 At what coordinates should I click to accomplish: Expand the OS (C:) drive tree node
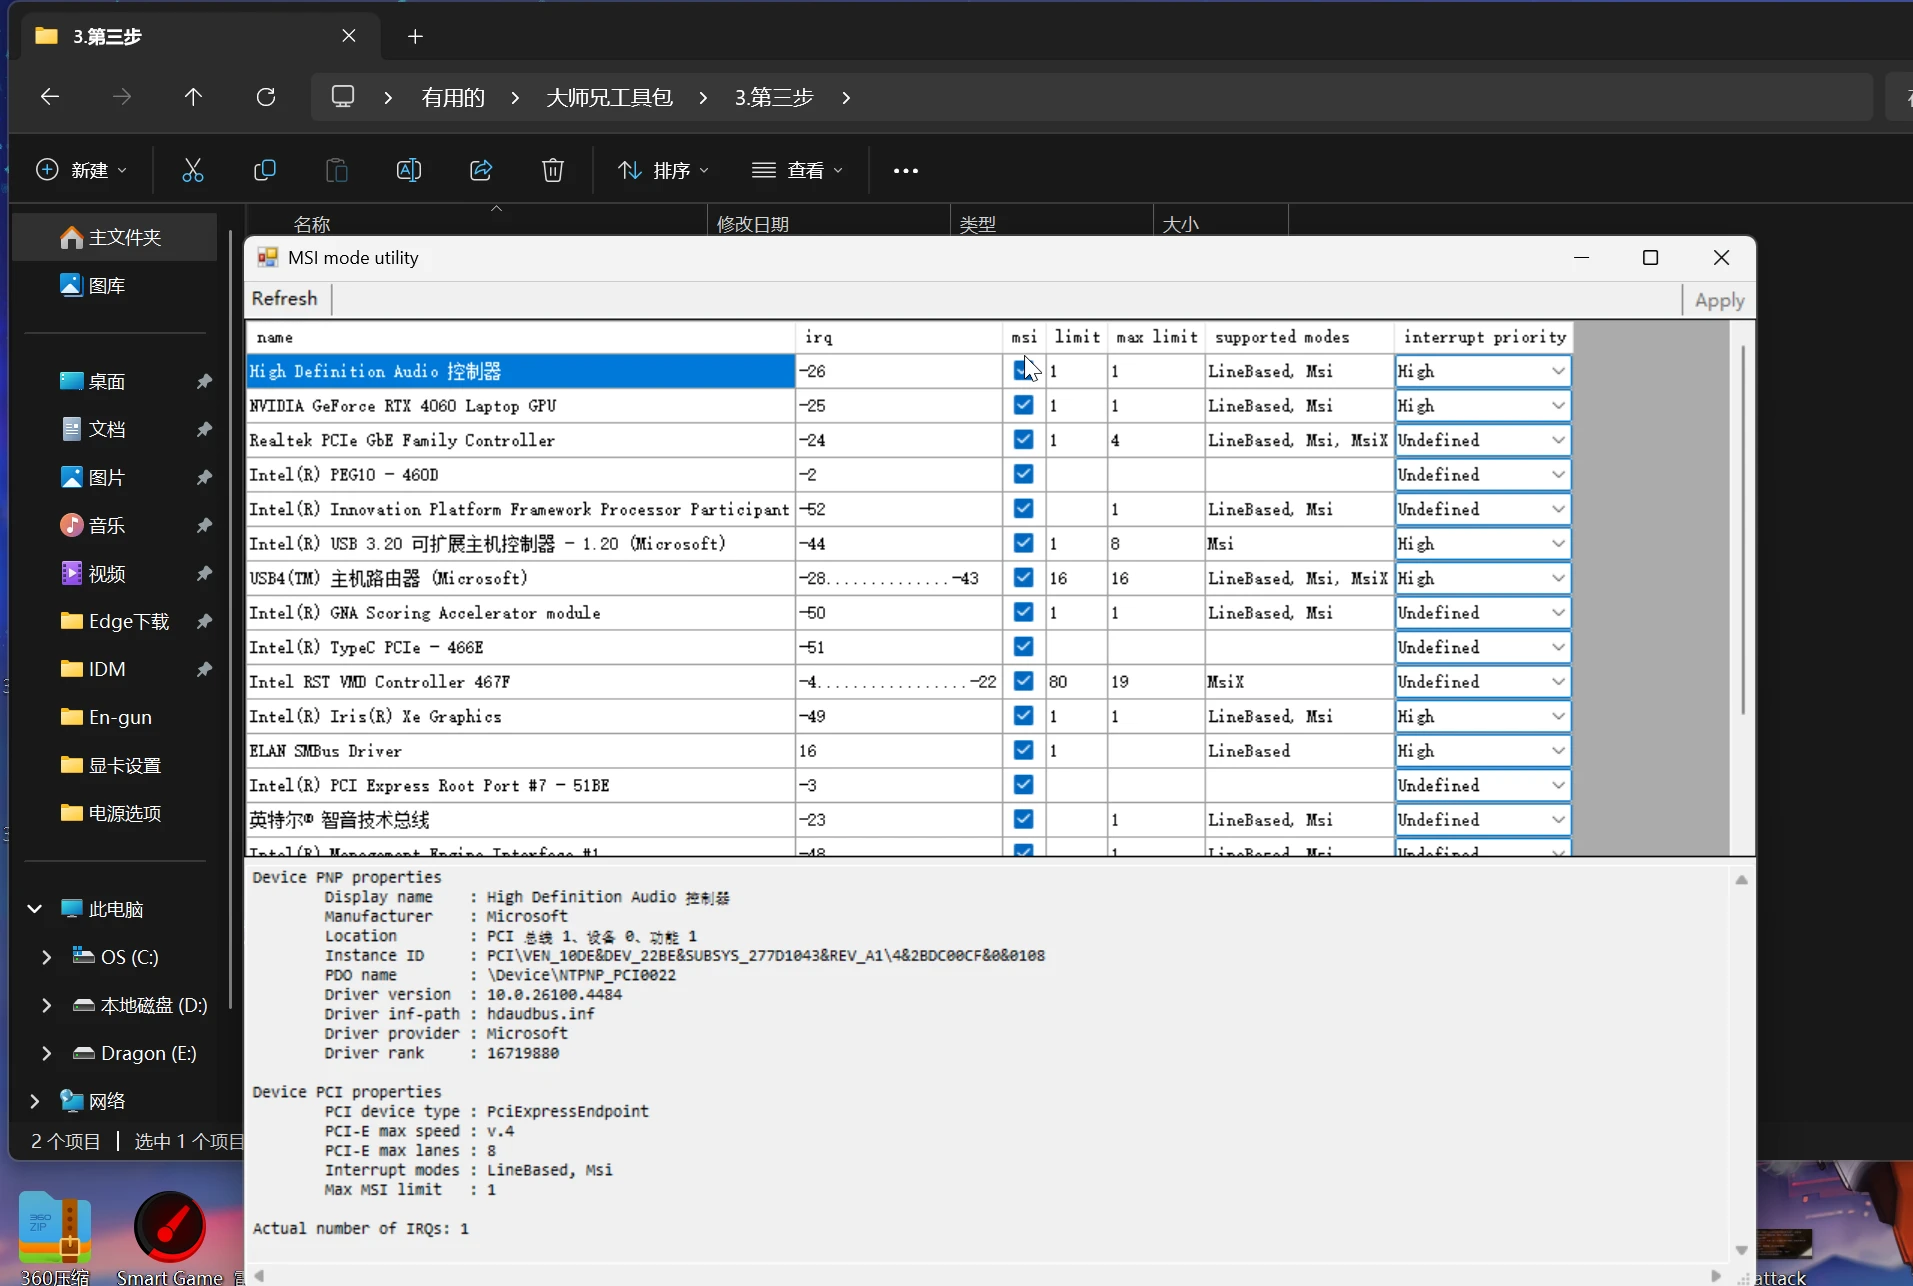tap(46, 957)
